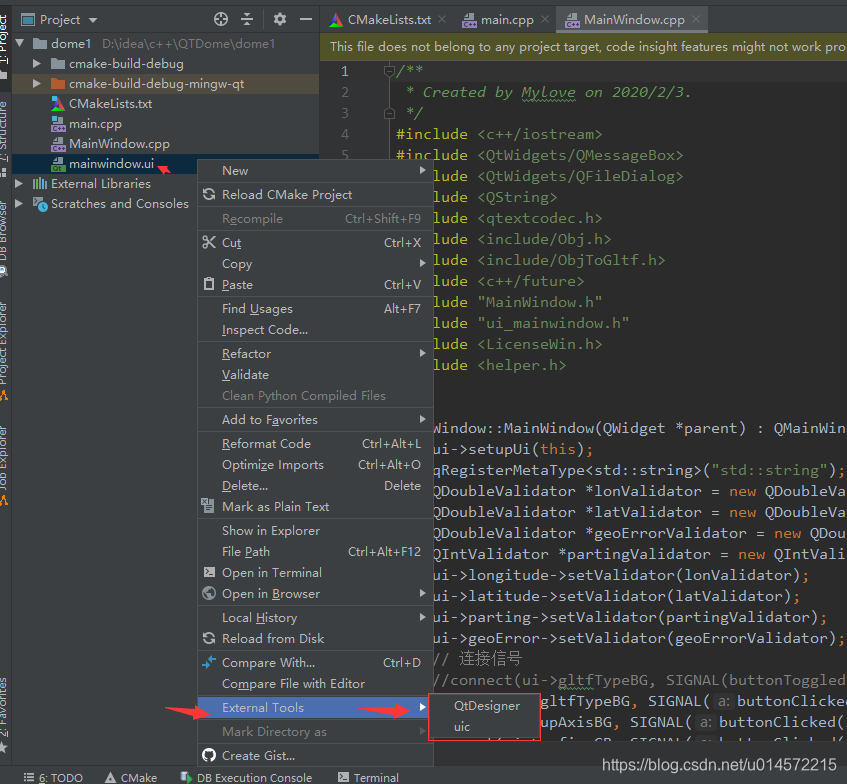Expand the cmake-build-debug folder
Viewport: 847px width, 784px height.
coord(38,65)
